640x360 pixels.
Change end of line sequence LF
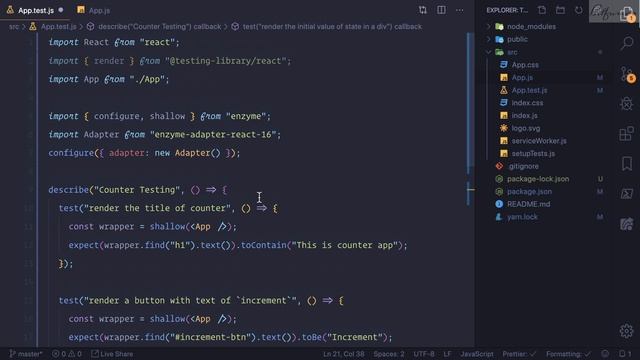point(447,354)
